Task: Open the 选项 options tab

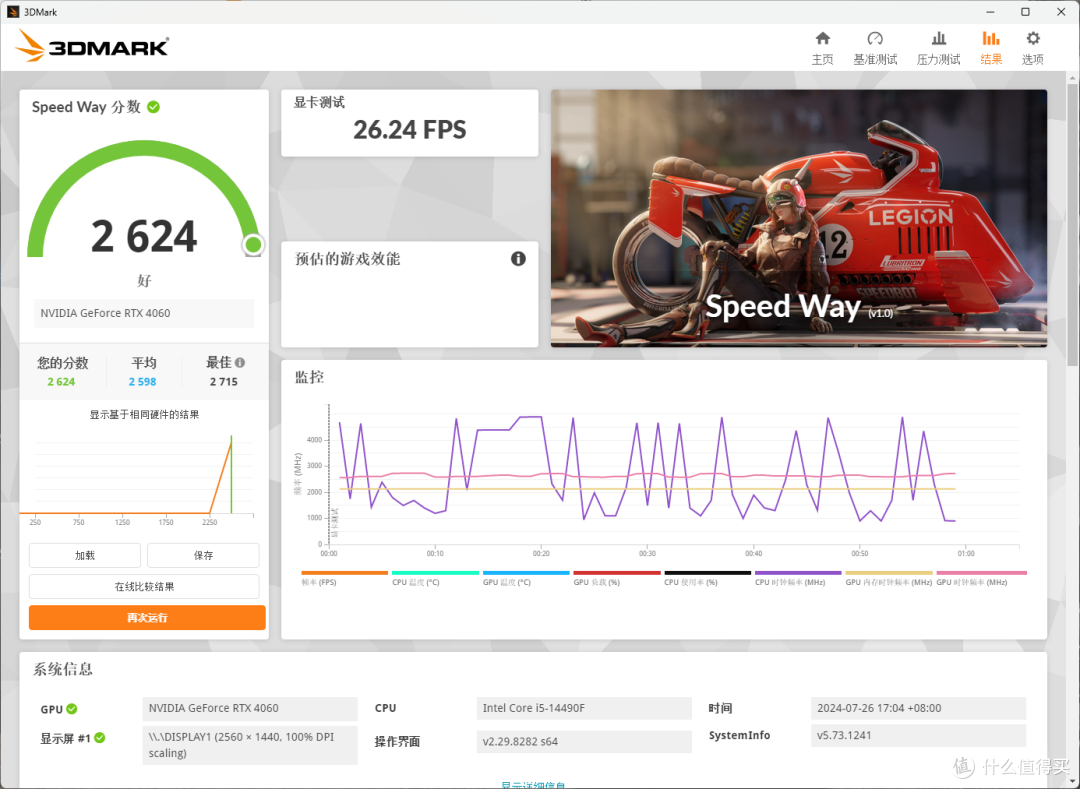Action: pos(1032,48)
